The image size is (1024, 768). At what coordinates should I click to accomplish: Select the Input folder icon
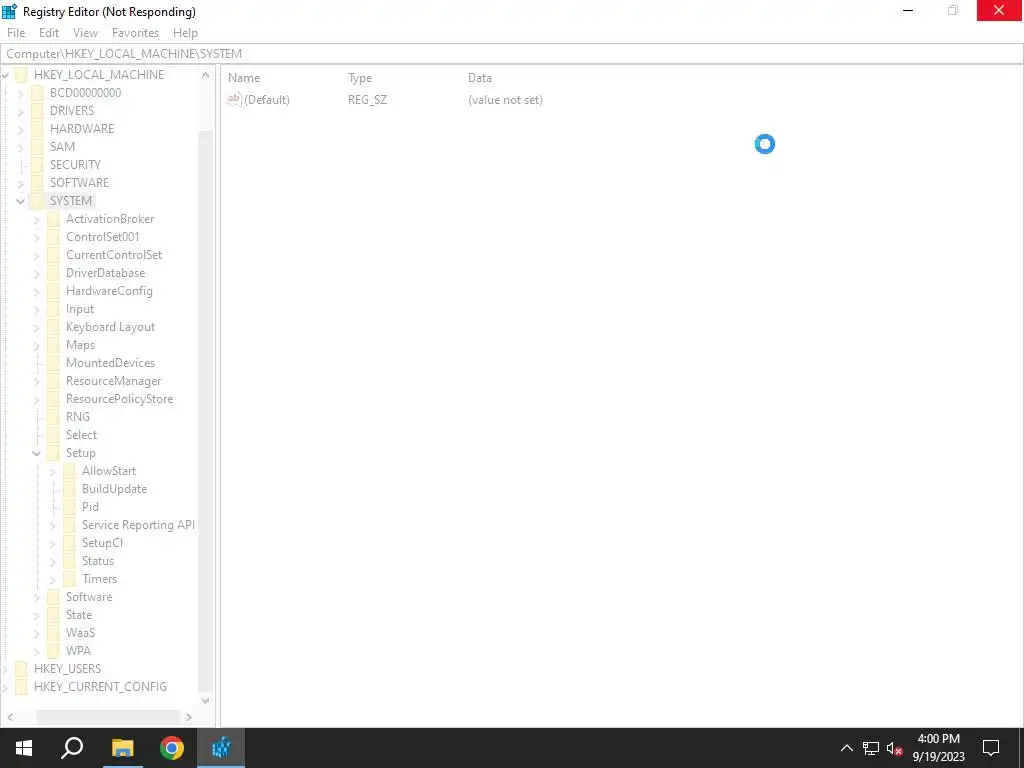pos(54,309)
